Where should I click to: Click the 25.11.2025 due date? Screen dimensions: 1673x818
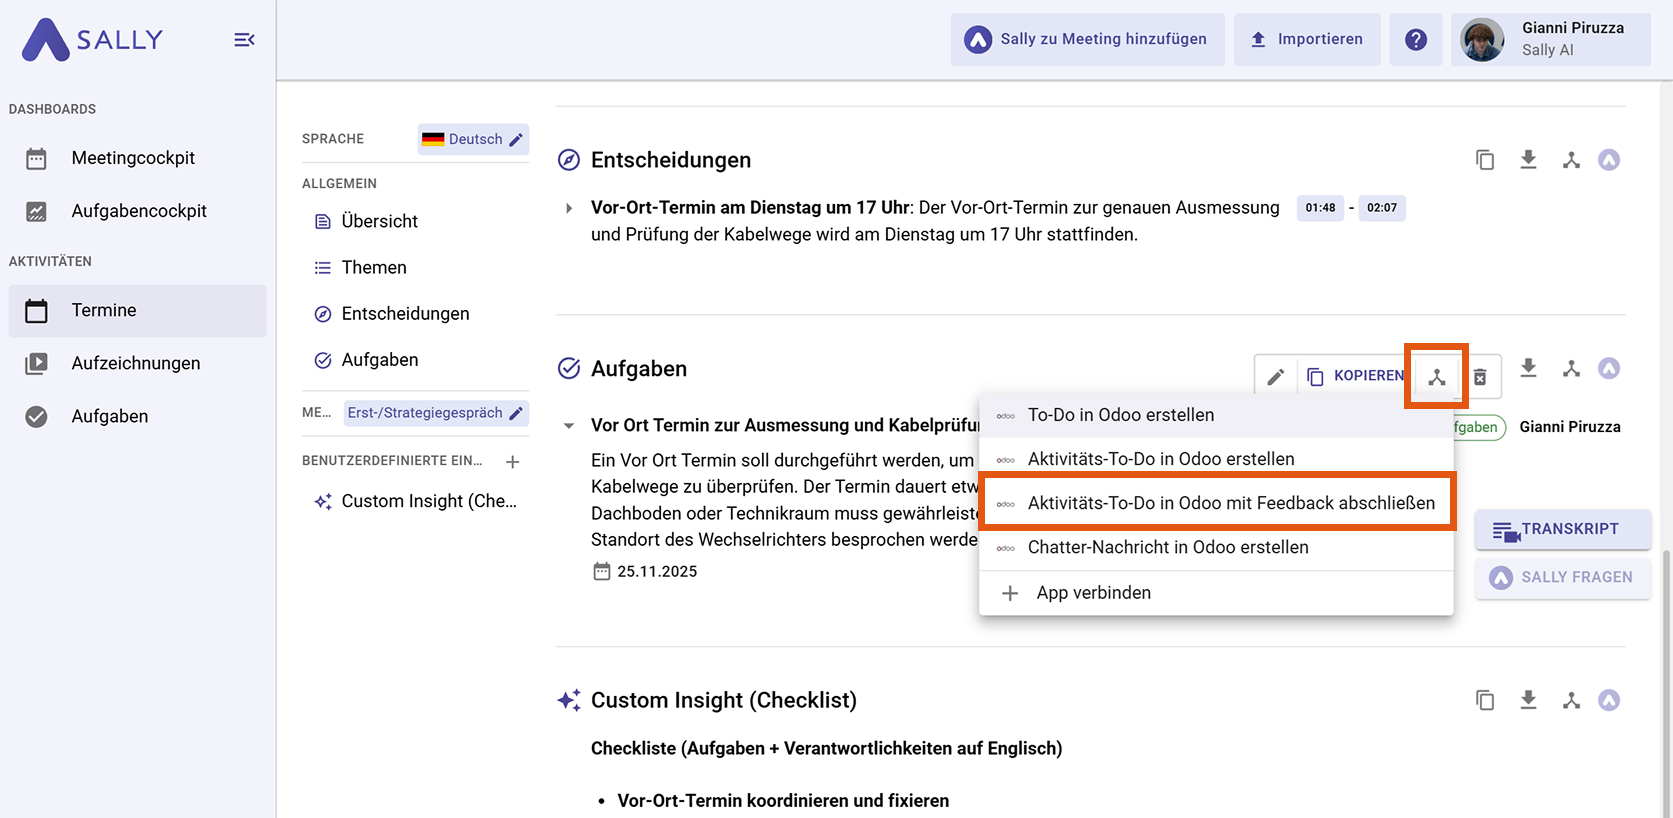coord(656,572)
